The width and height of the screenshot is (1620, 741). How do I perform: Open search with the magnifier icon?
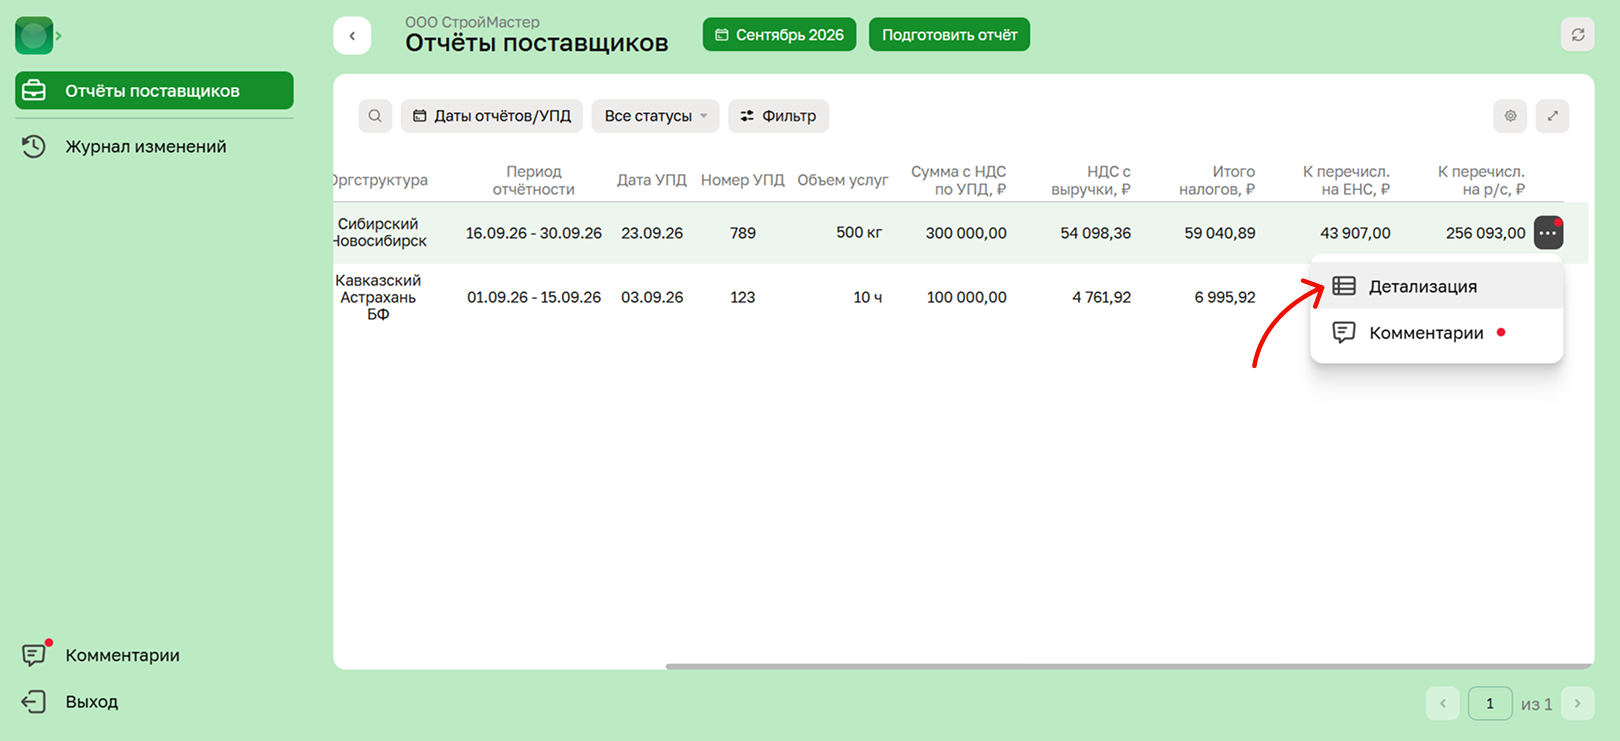coord(375,116)
